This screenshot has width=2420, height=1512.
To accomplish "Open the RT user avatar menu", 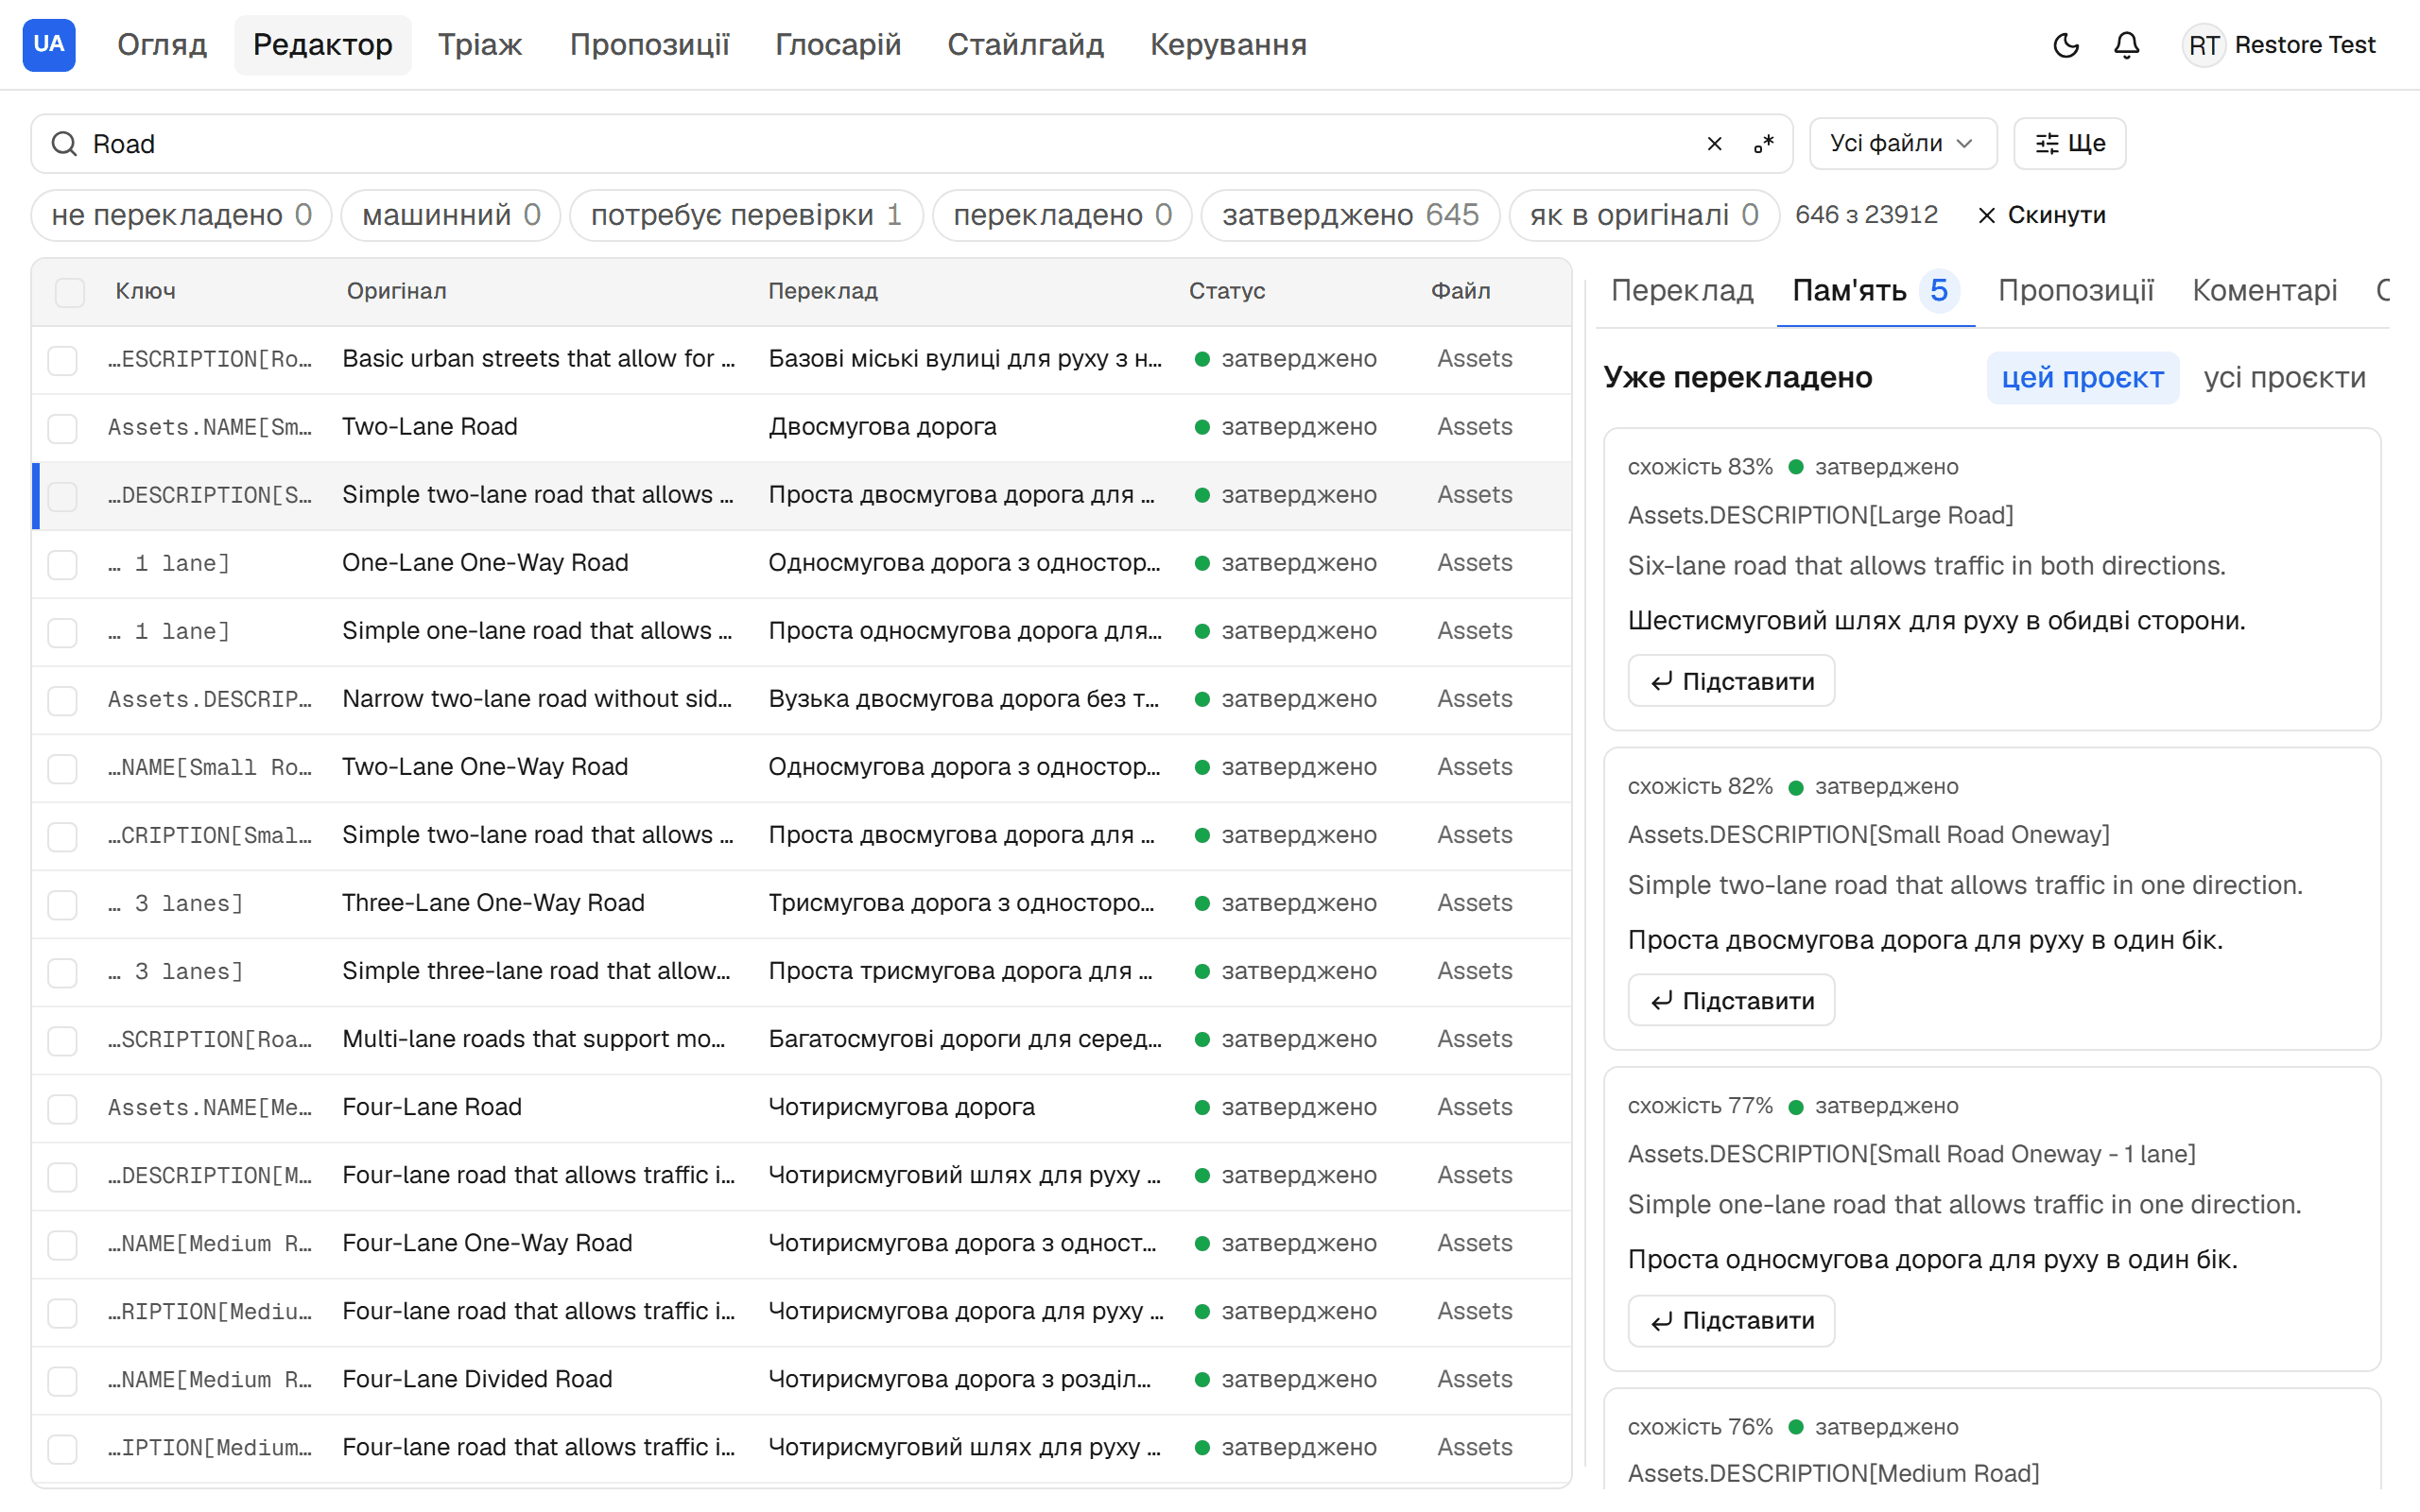I will click(x=2203, y=45).
